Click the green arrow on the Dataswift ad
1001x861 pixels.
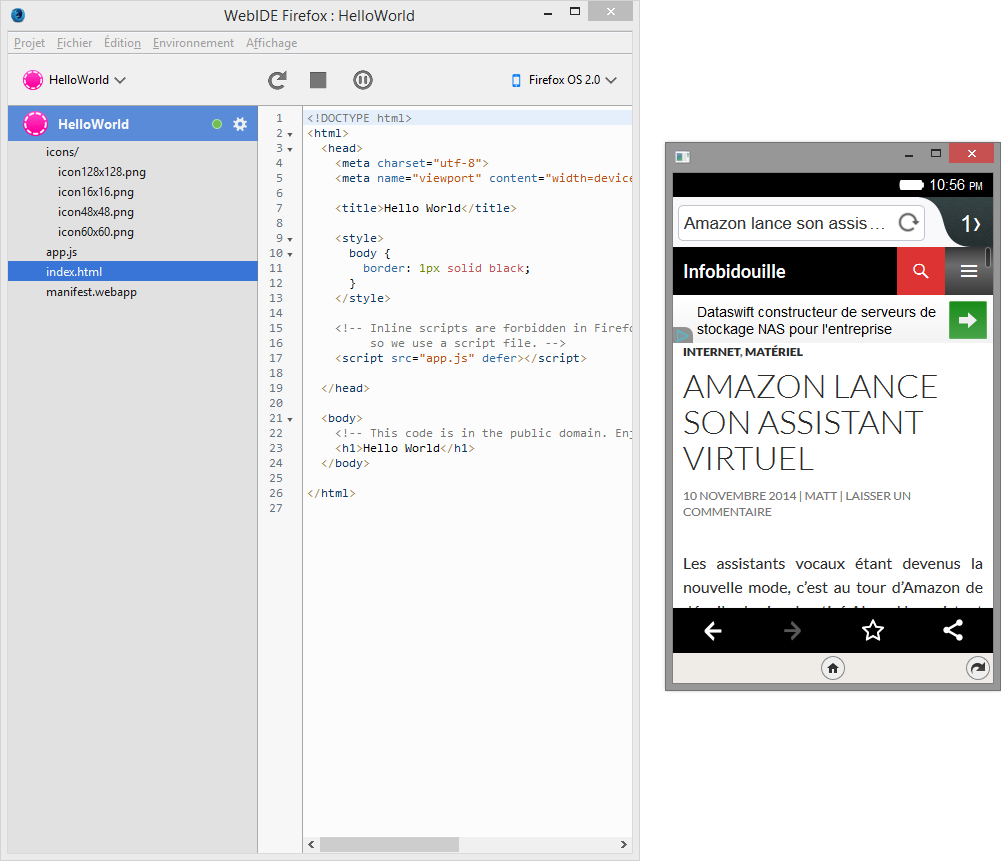coord(968,320)
